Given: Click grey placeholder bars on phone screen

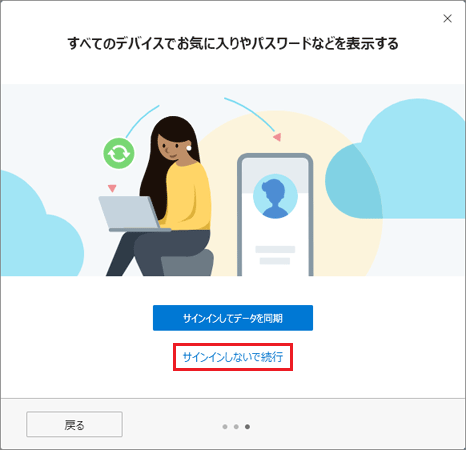Looking at the screenshot, I should pyautogui.click(x=275, y=255).
